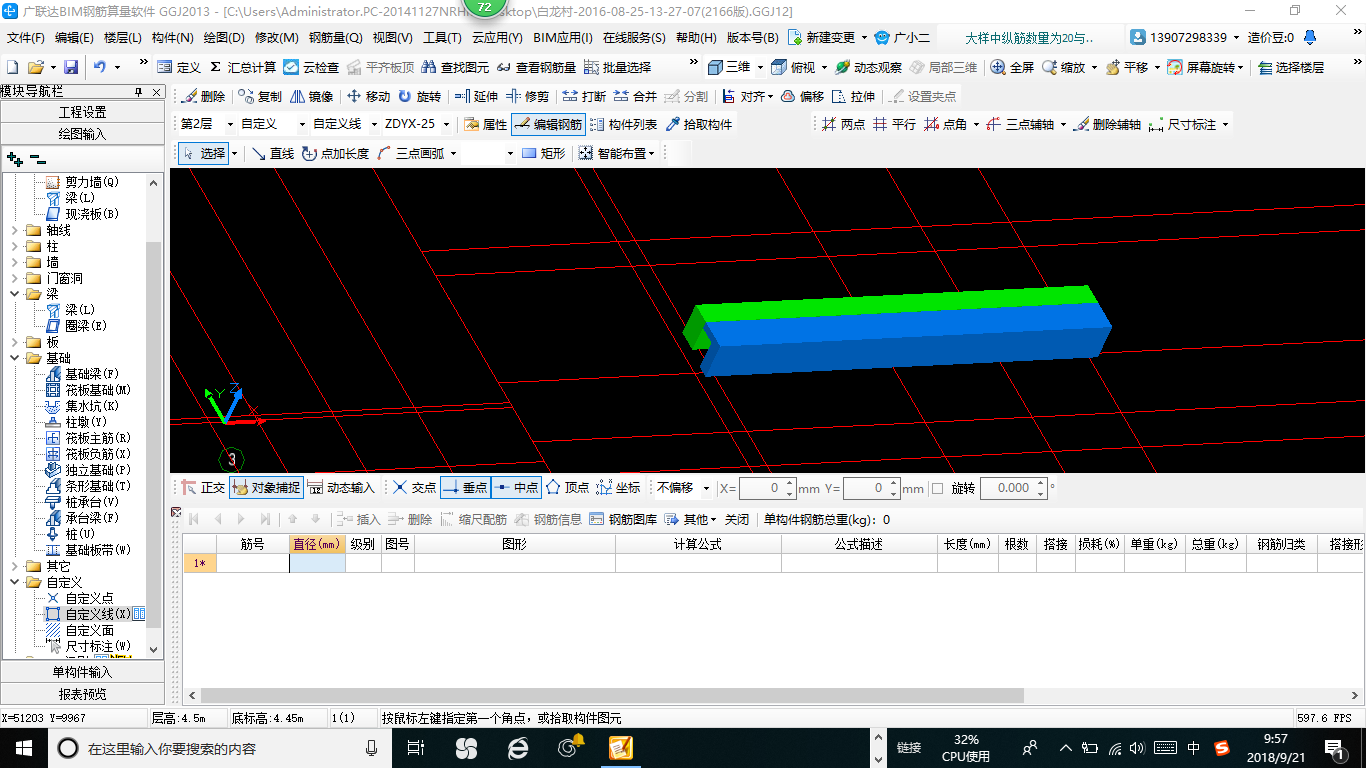Select the 矩形 rectangle draw tool

[543, 154]
